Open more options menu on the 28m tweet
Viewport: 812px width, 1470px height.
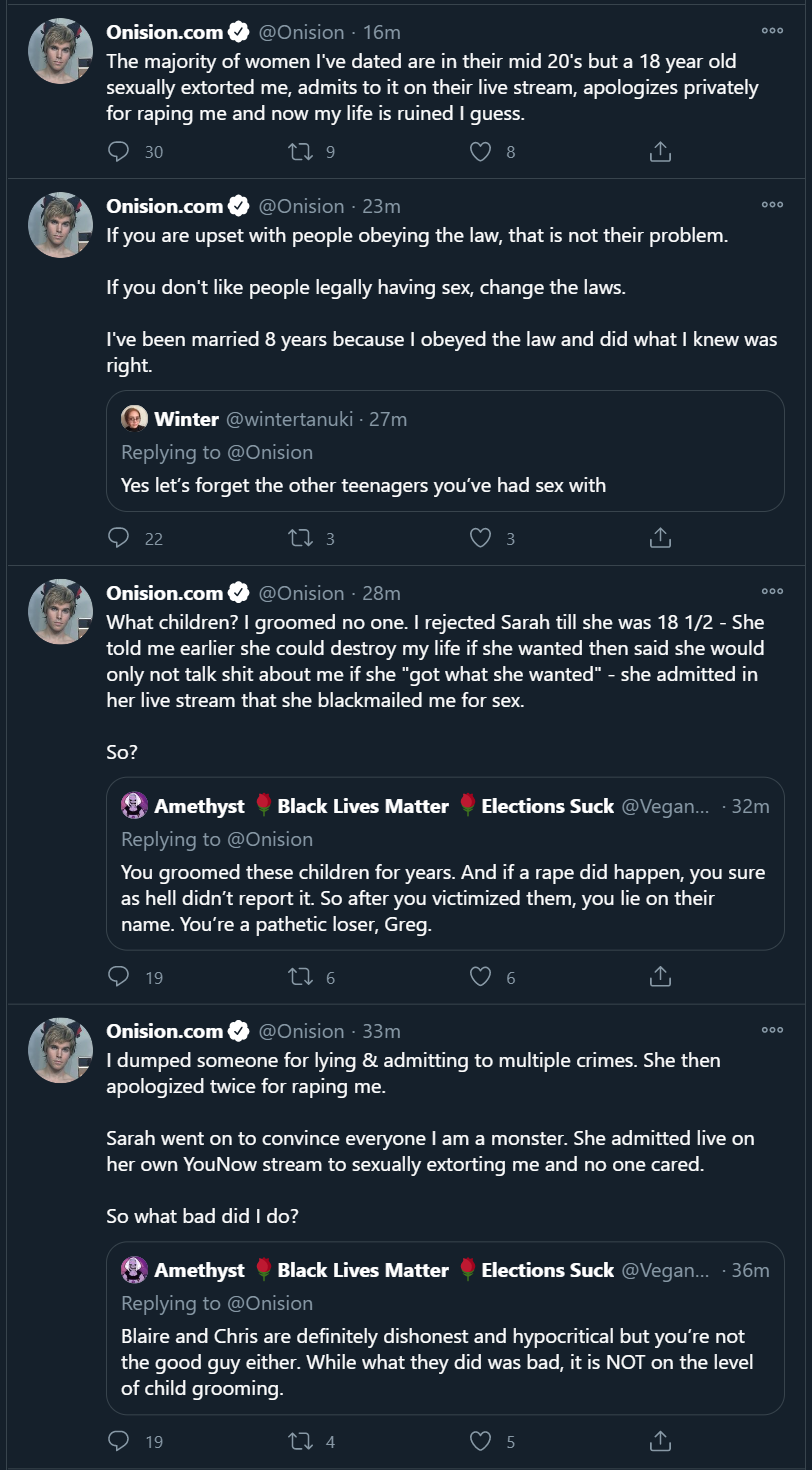click(772, 592)
